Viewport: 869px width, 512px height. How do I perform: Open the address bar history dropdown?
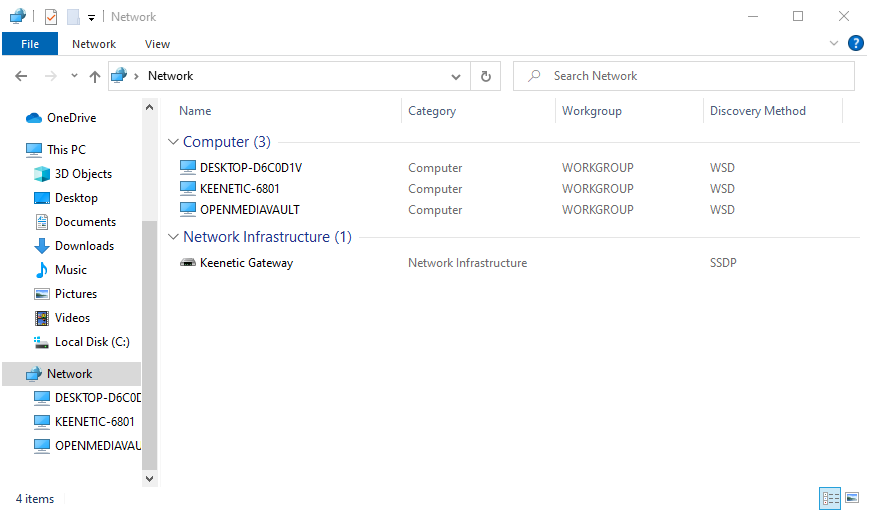pos(456,76)
